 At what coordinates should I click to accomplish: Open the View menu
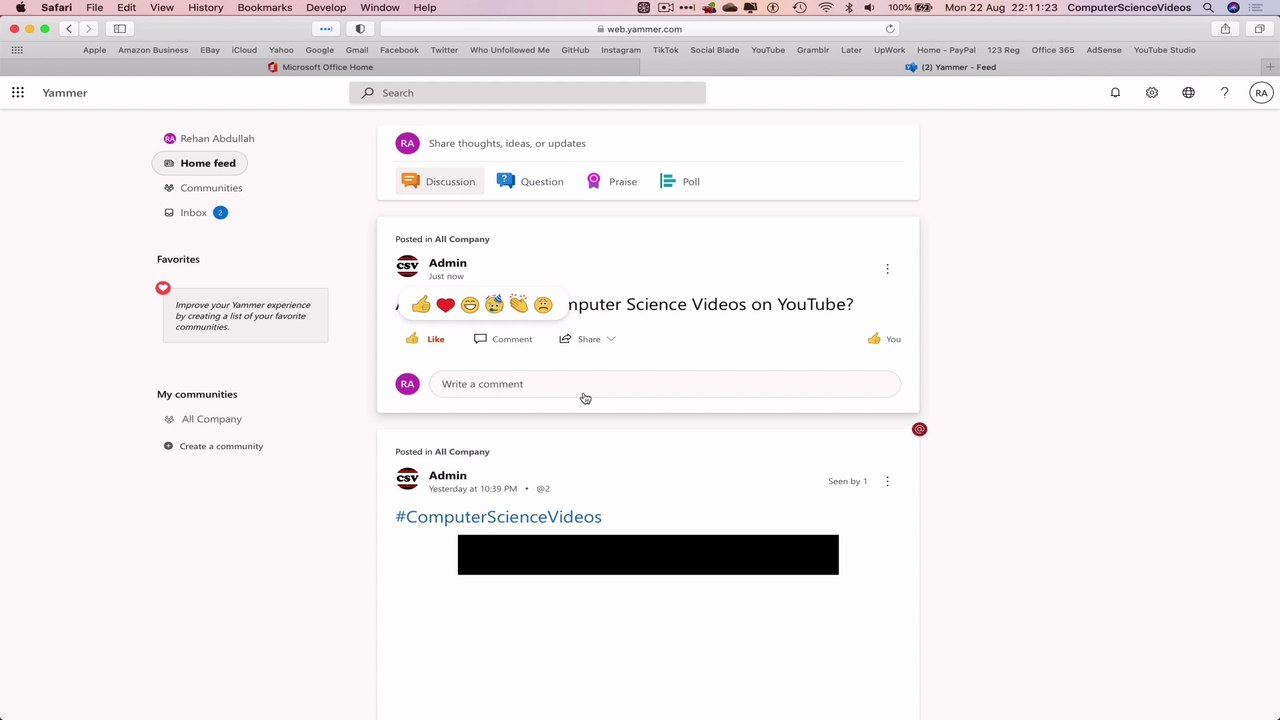coord(162,8)
